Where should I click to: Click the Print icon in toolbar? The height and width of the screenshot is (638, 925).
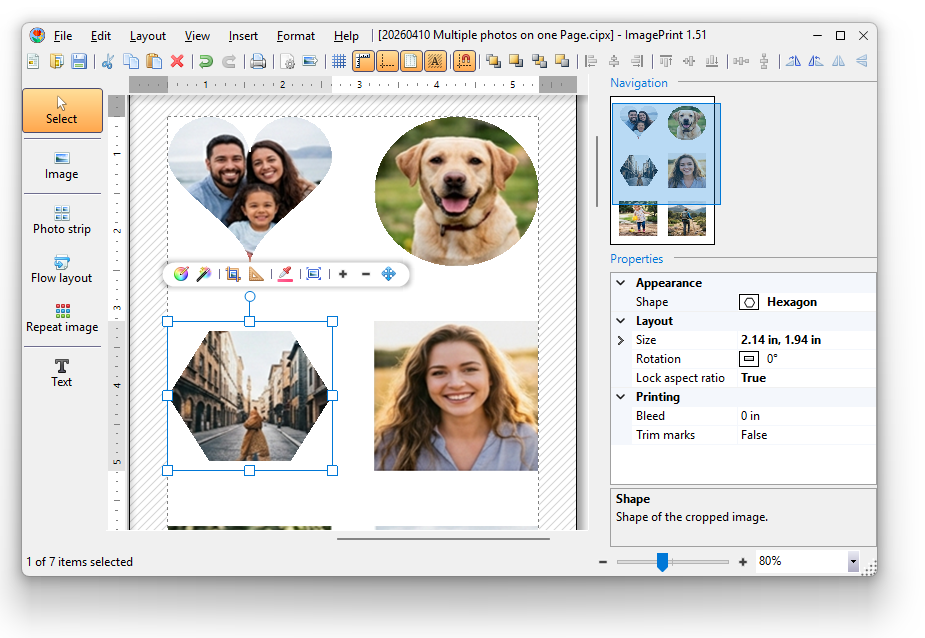tap(258, 61)
